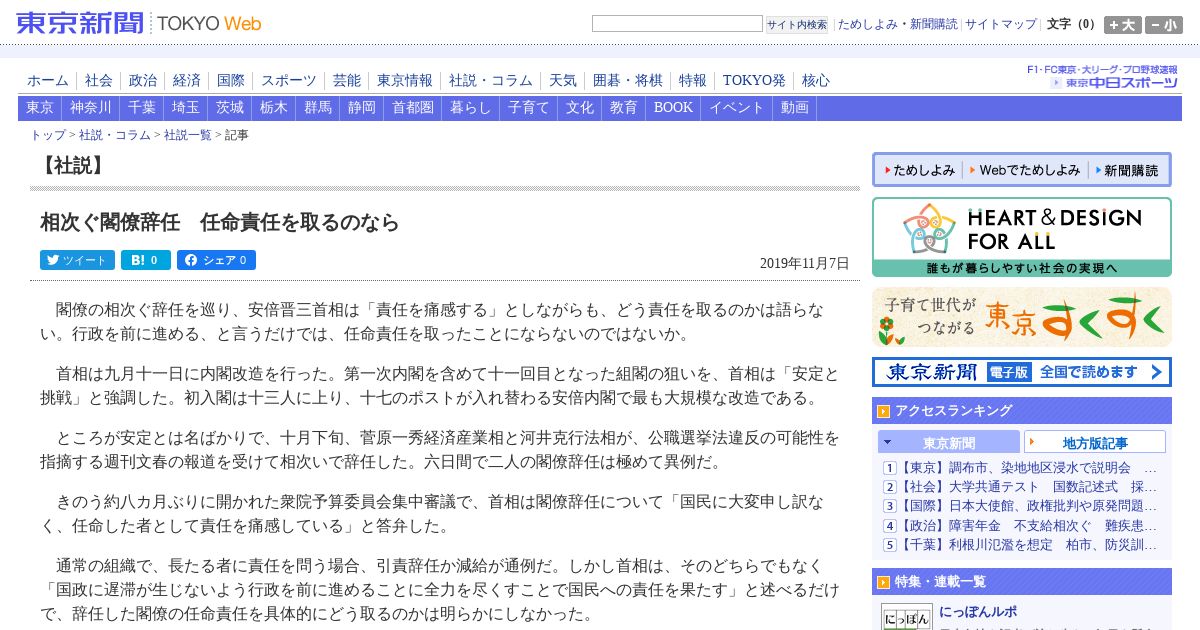Screen dimensions: 1200x630
Task: Click the サイト内検索 search button
Action: (797, 24)
